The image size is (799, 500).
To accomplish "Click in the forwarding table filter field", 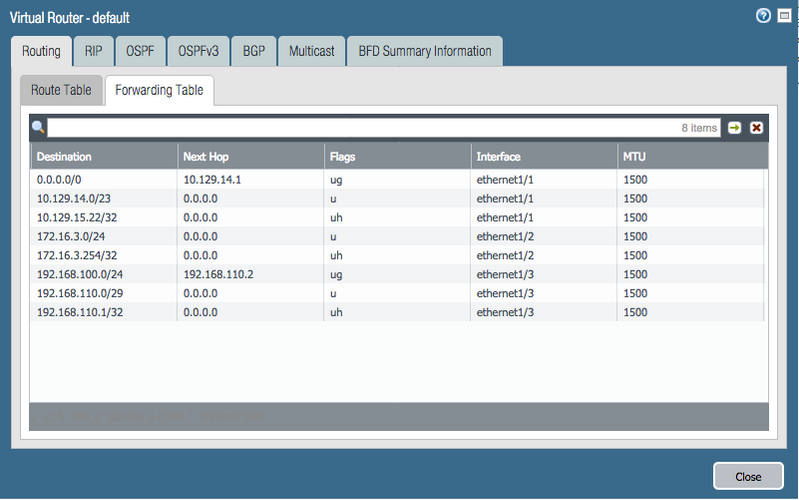I will pyautogui.click(x=380, y=128).
